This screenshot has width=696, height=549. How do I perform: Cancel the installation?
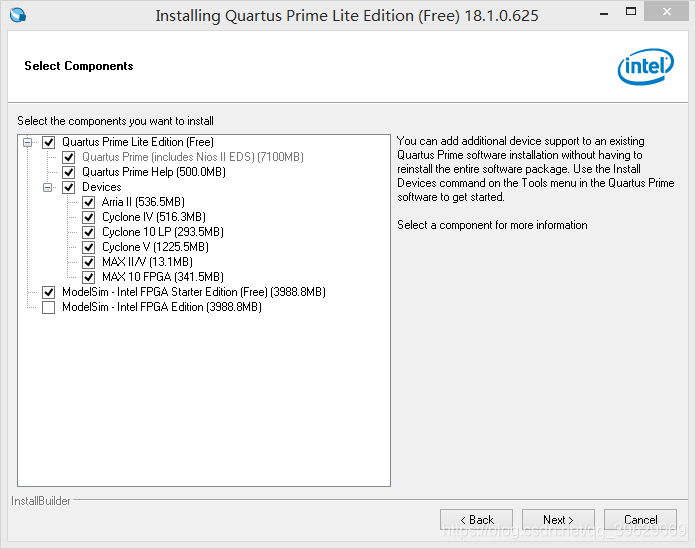(x=640, y=520)
